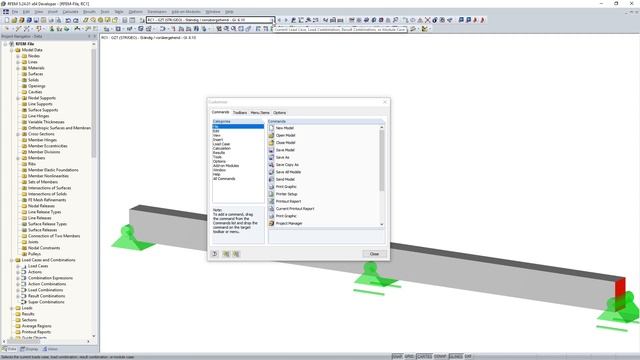The width and height of the screenshot is (640, 360).
Task: Expand the Loads tree node
Action: [12, 309]
